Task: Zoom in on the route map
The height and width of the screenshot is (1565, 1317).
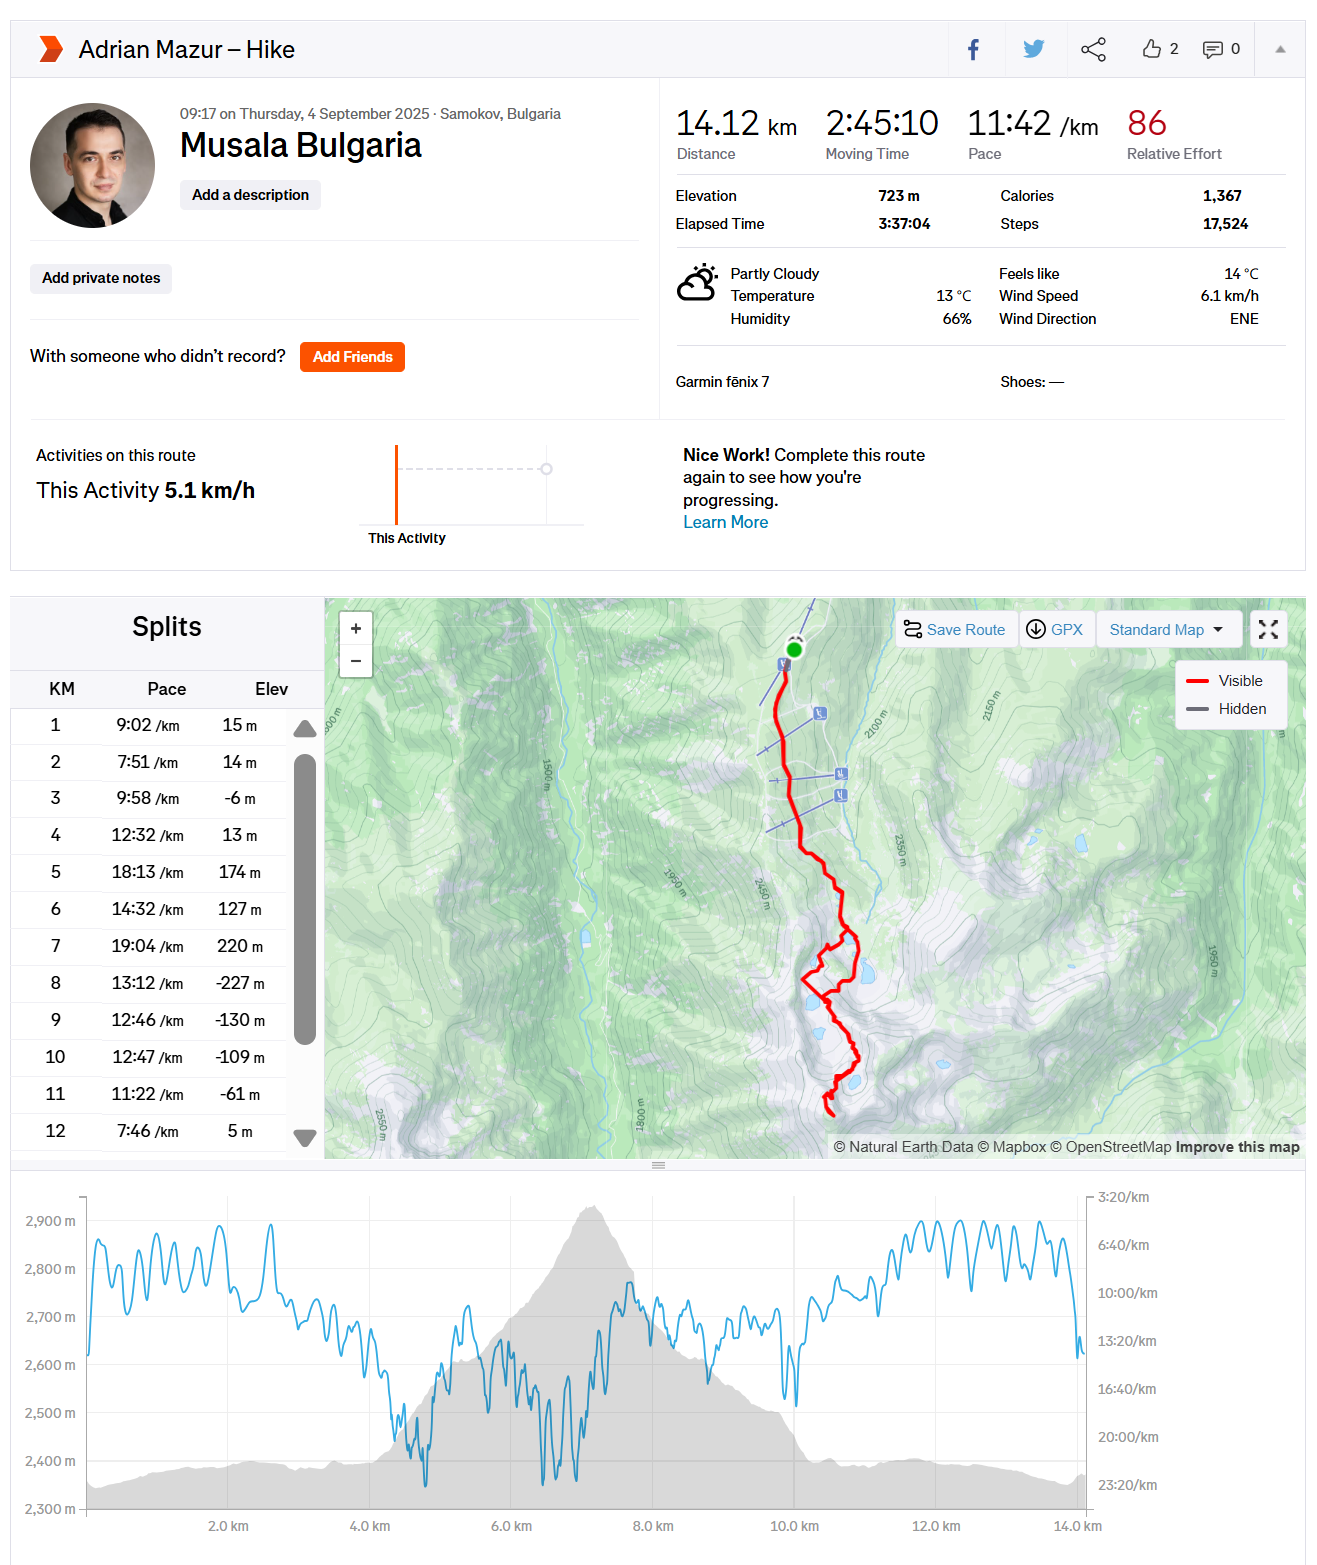Action: point(355,627)
